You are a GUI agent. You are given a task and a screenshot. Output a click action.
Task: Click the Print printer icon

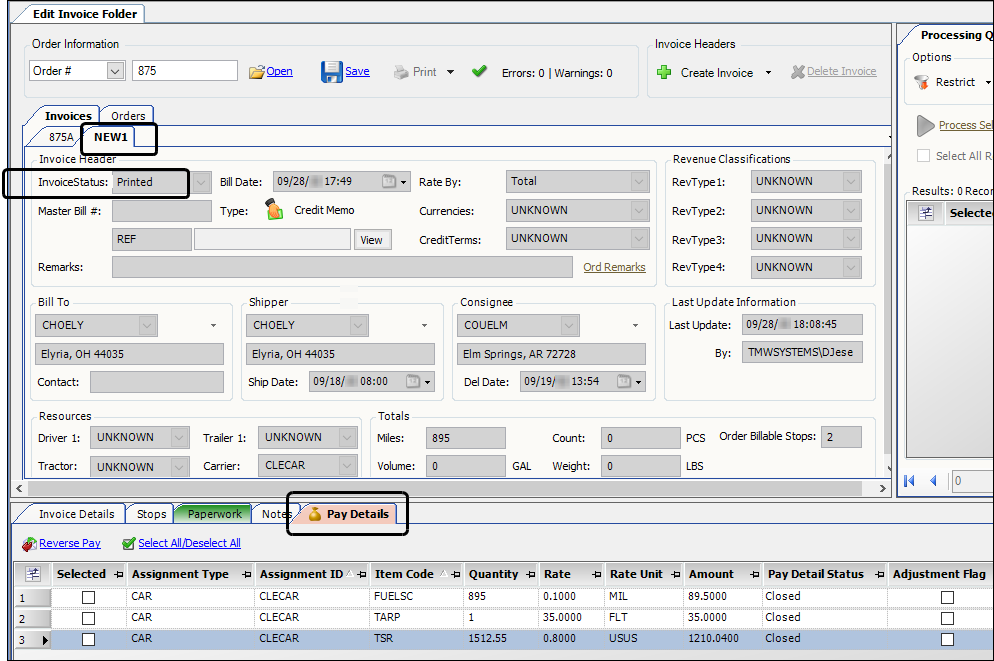point(401,72)
